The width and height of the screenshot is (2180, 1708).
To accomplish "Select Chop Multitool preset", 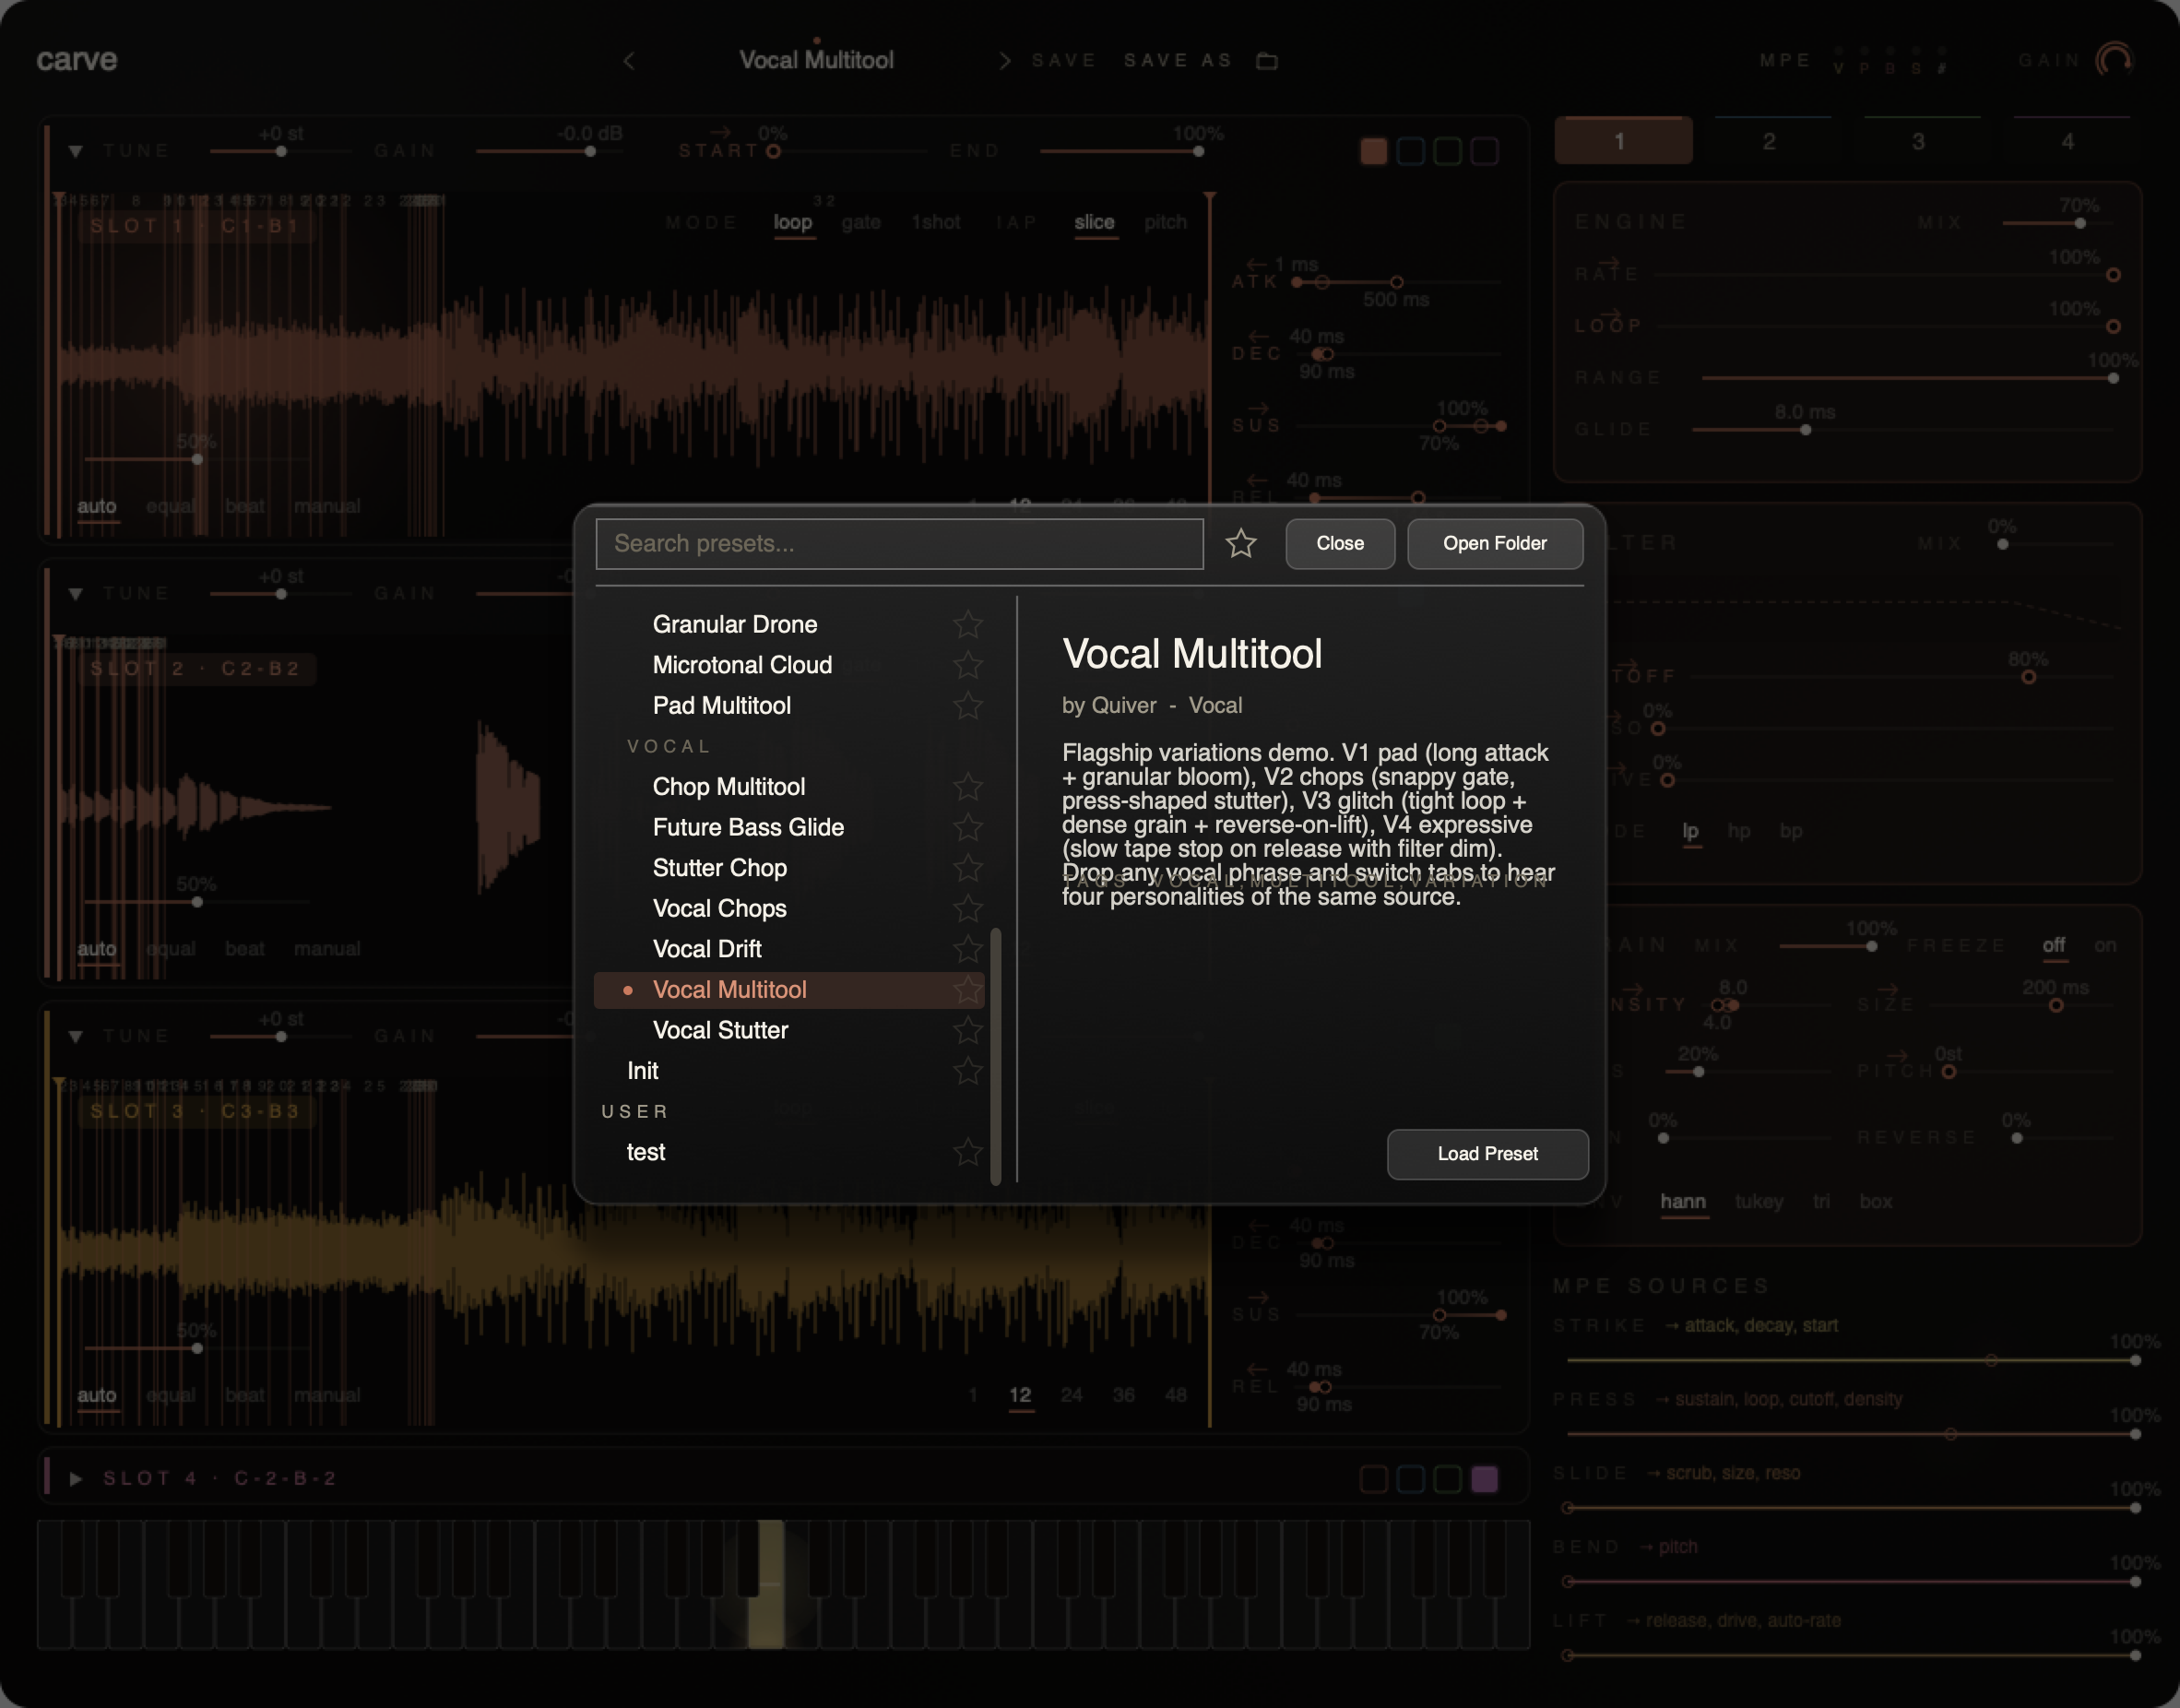I will [x=728, y=787].
